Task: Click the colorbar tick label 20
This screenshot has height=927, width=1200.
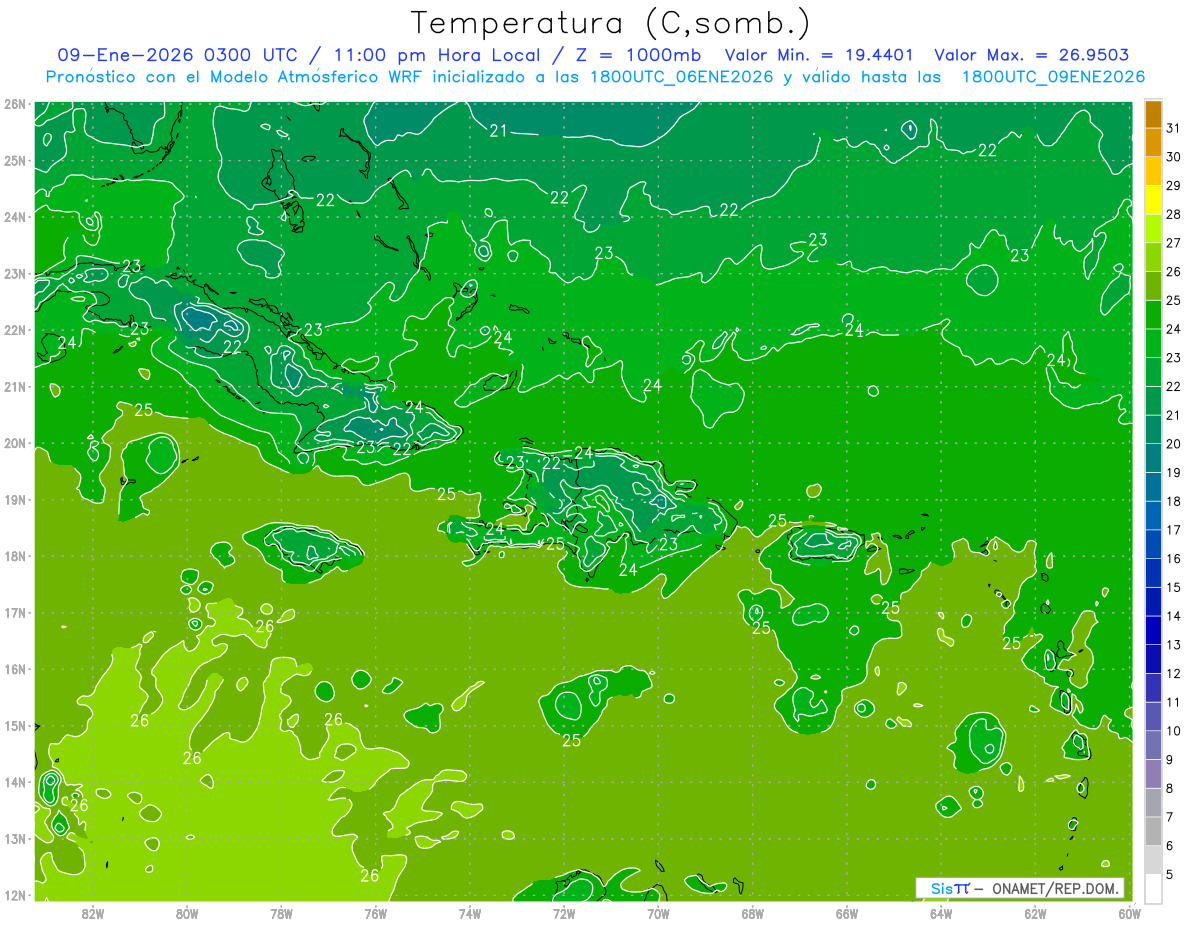Action: click(1174, 444)
